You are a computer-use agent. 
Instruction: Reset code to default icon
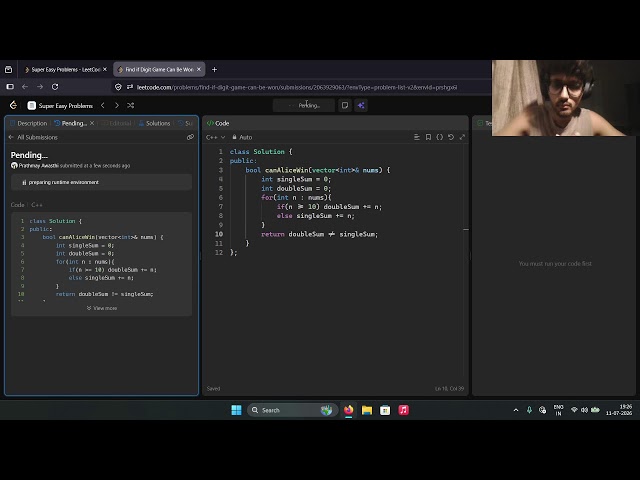pyautogui.click(x=451, y=137)
